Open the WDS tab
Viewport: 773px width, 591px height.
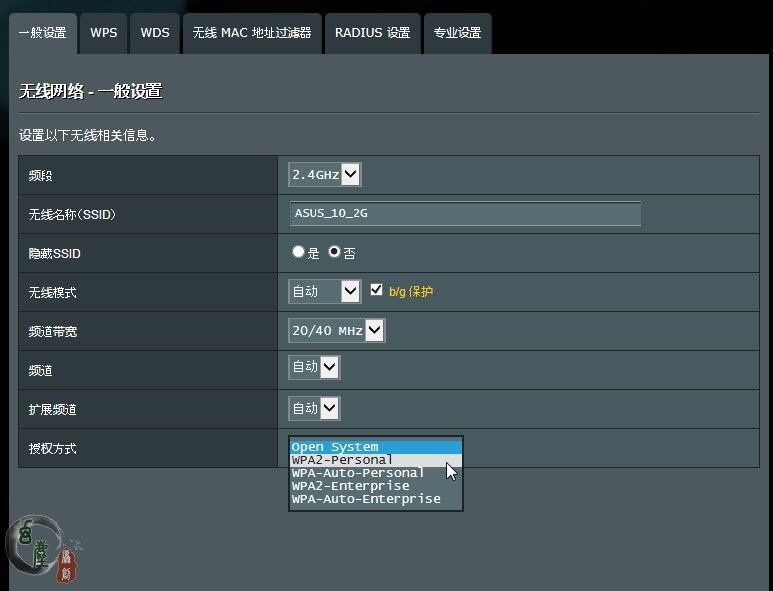pos(155,33)
